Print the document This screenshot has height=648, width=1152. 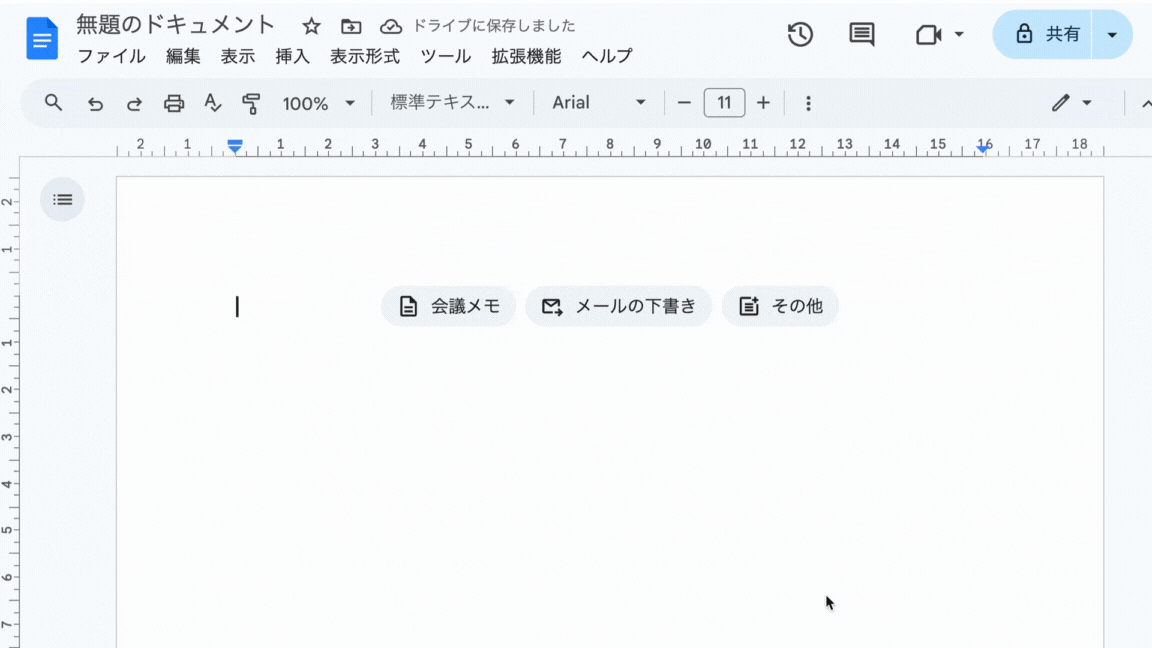coord(173,104)
